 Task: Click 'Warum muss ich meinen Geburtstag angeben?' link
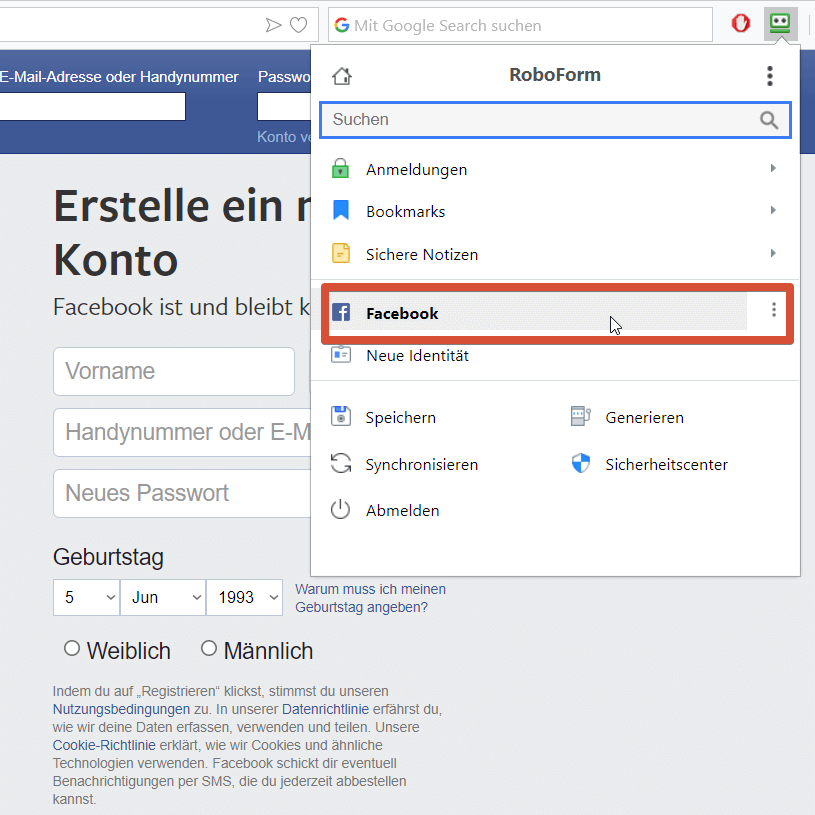(x=371, y=598)
